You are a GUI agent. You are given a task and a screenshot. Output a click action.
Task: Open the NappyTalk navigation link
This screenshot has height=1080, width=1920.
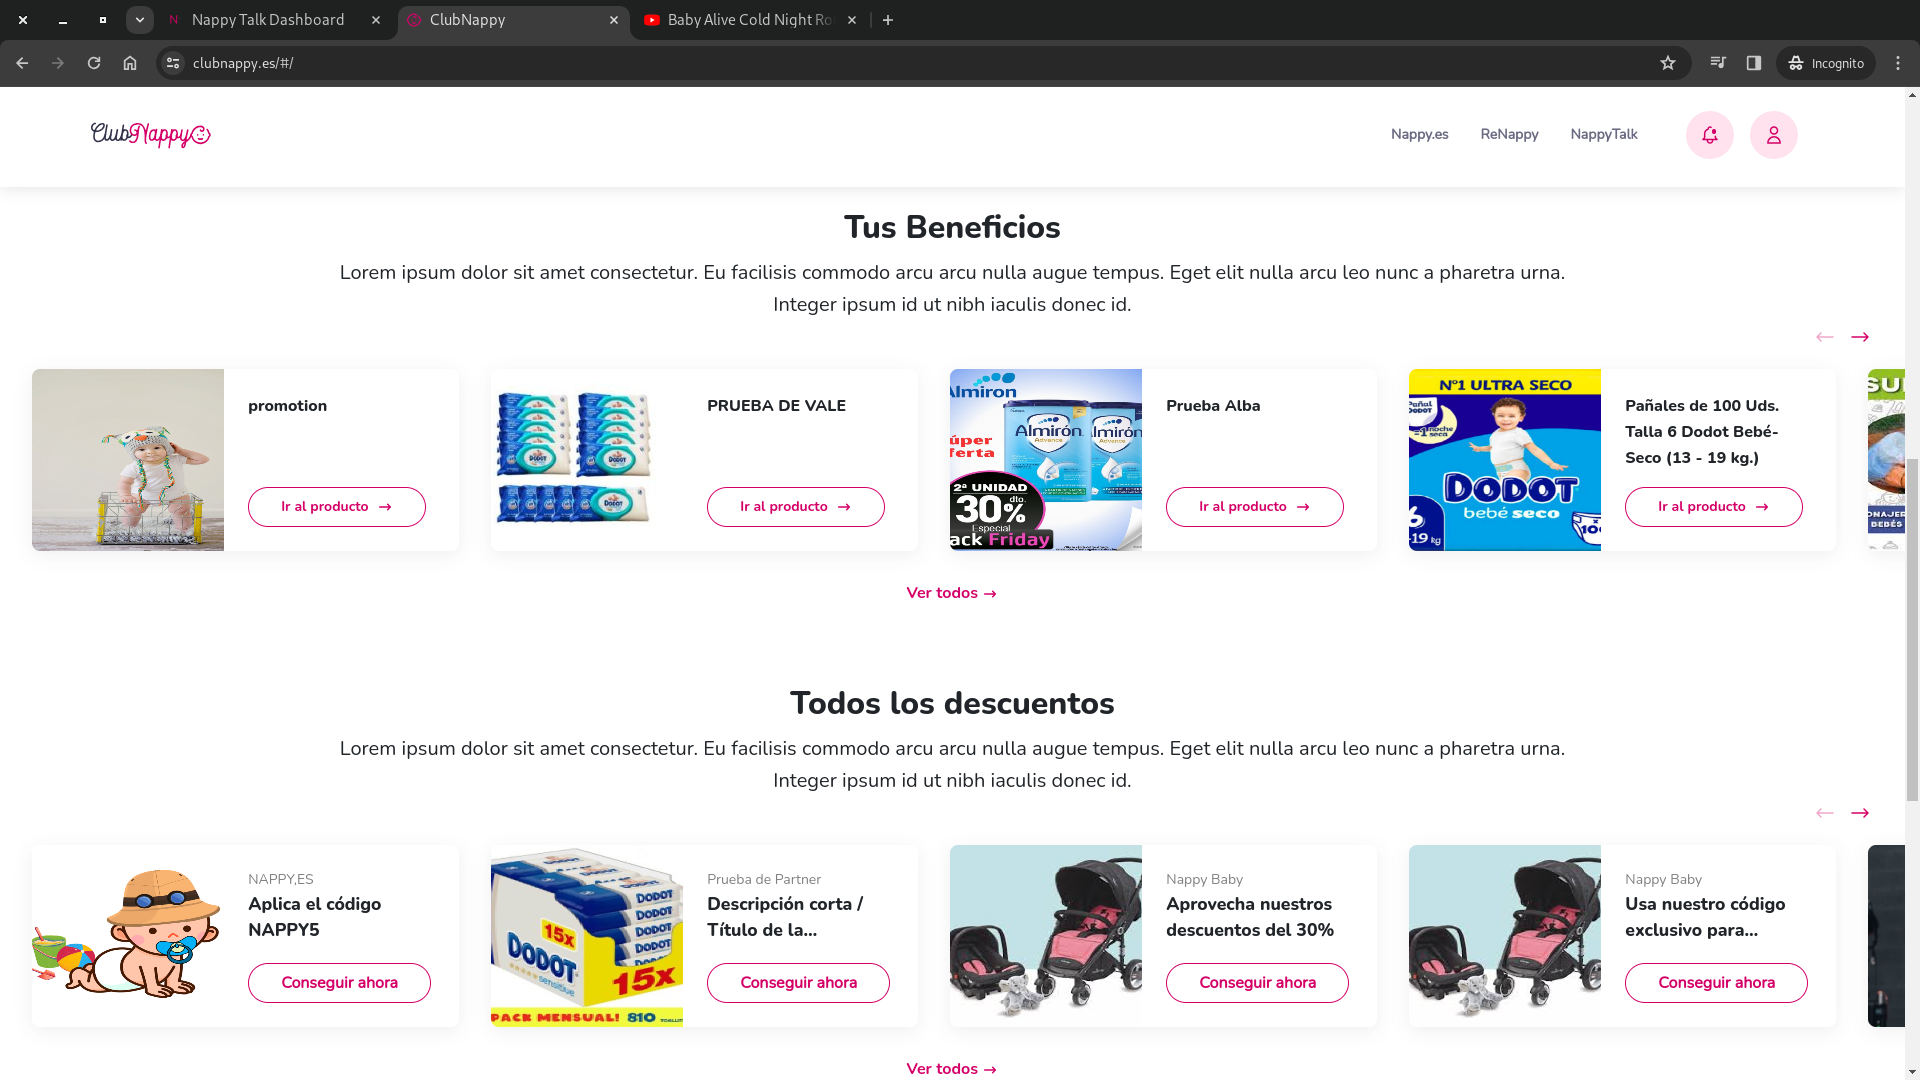1603,134
